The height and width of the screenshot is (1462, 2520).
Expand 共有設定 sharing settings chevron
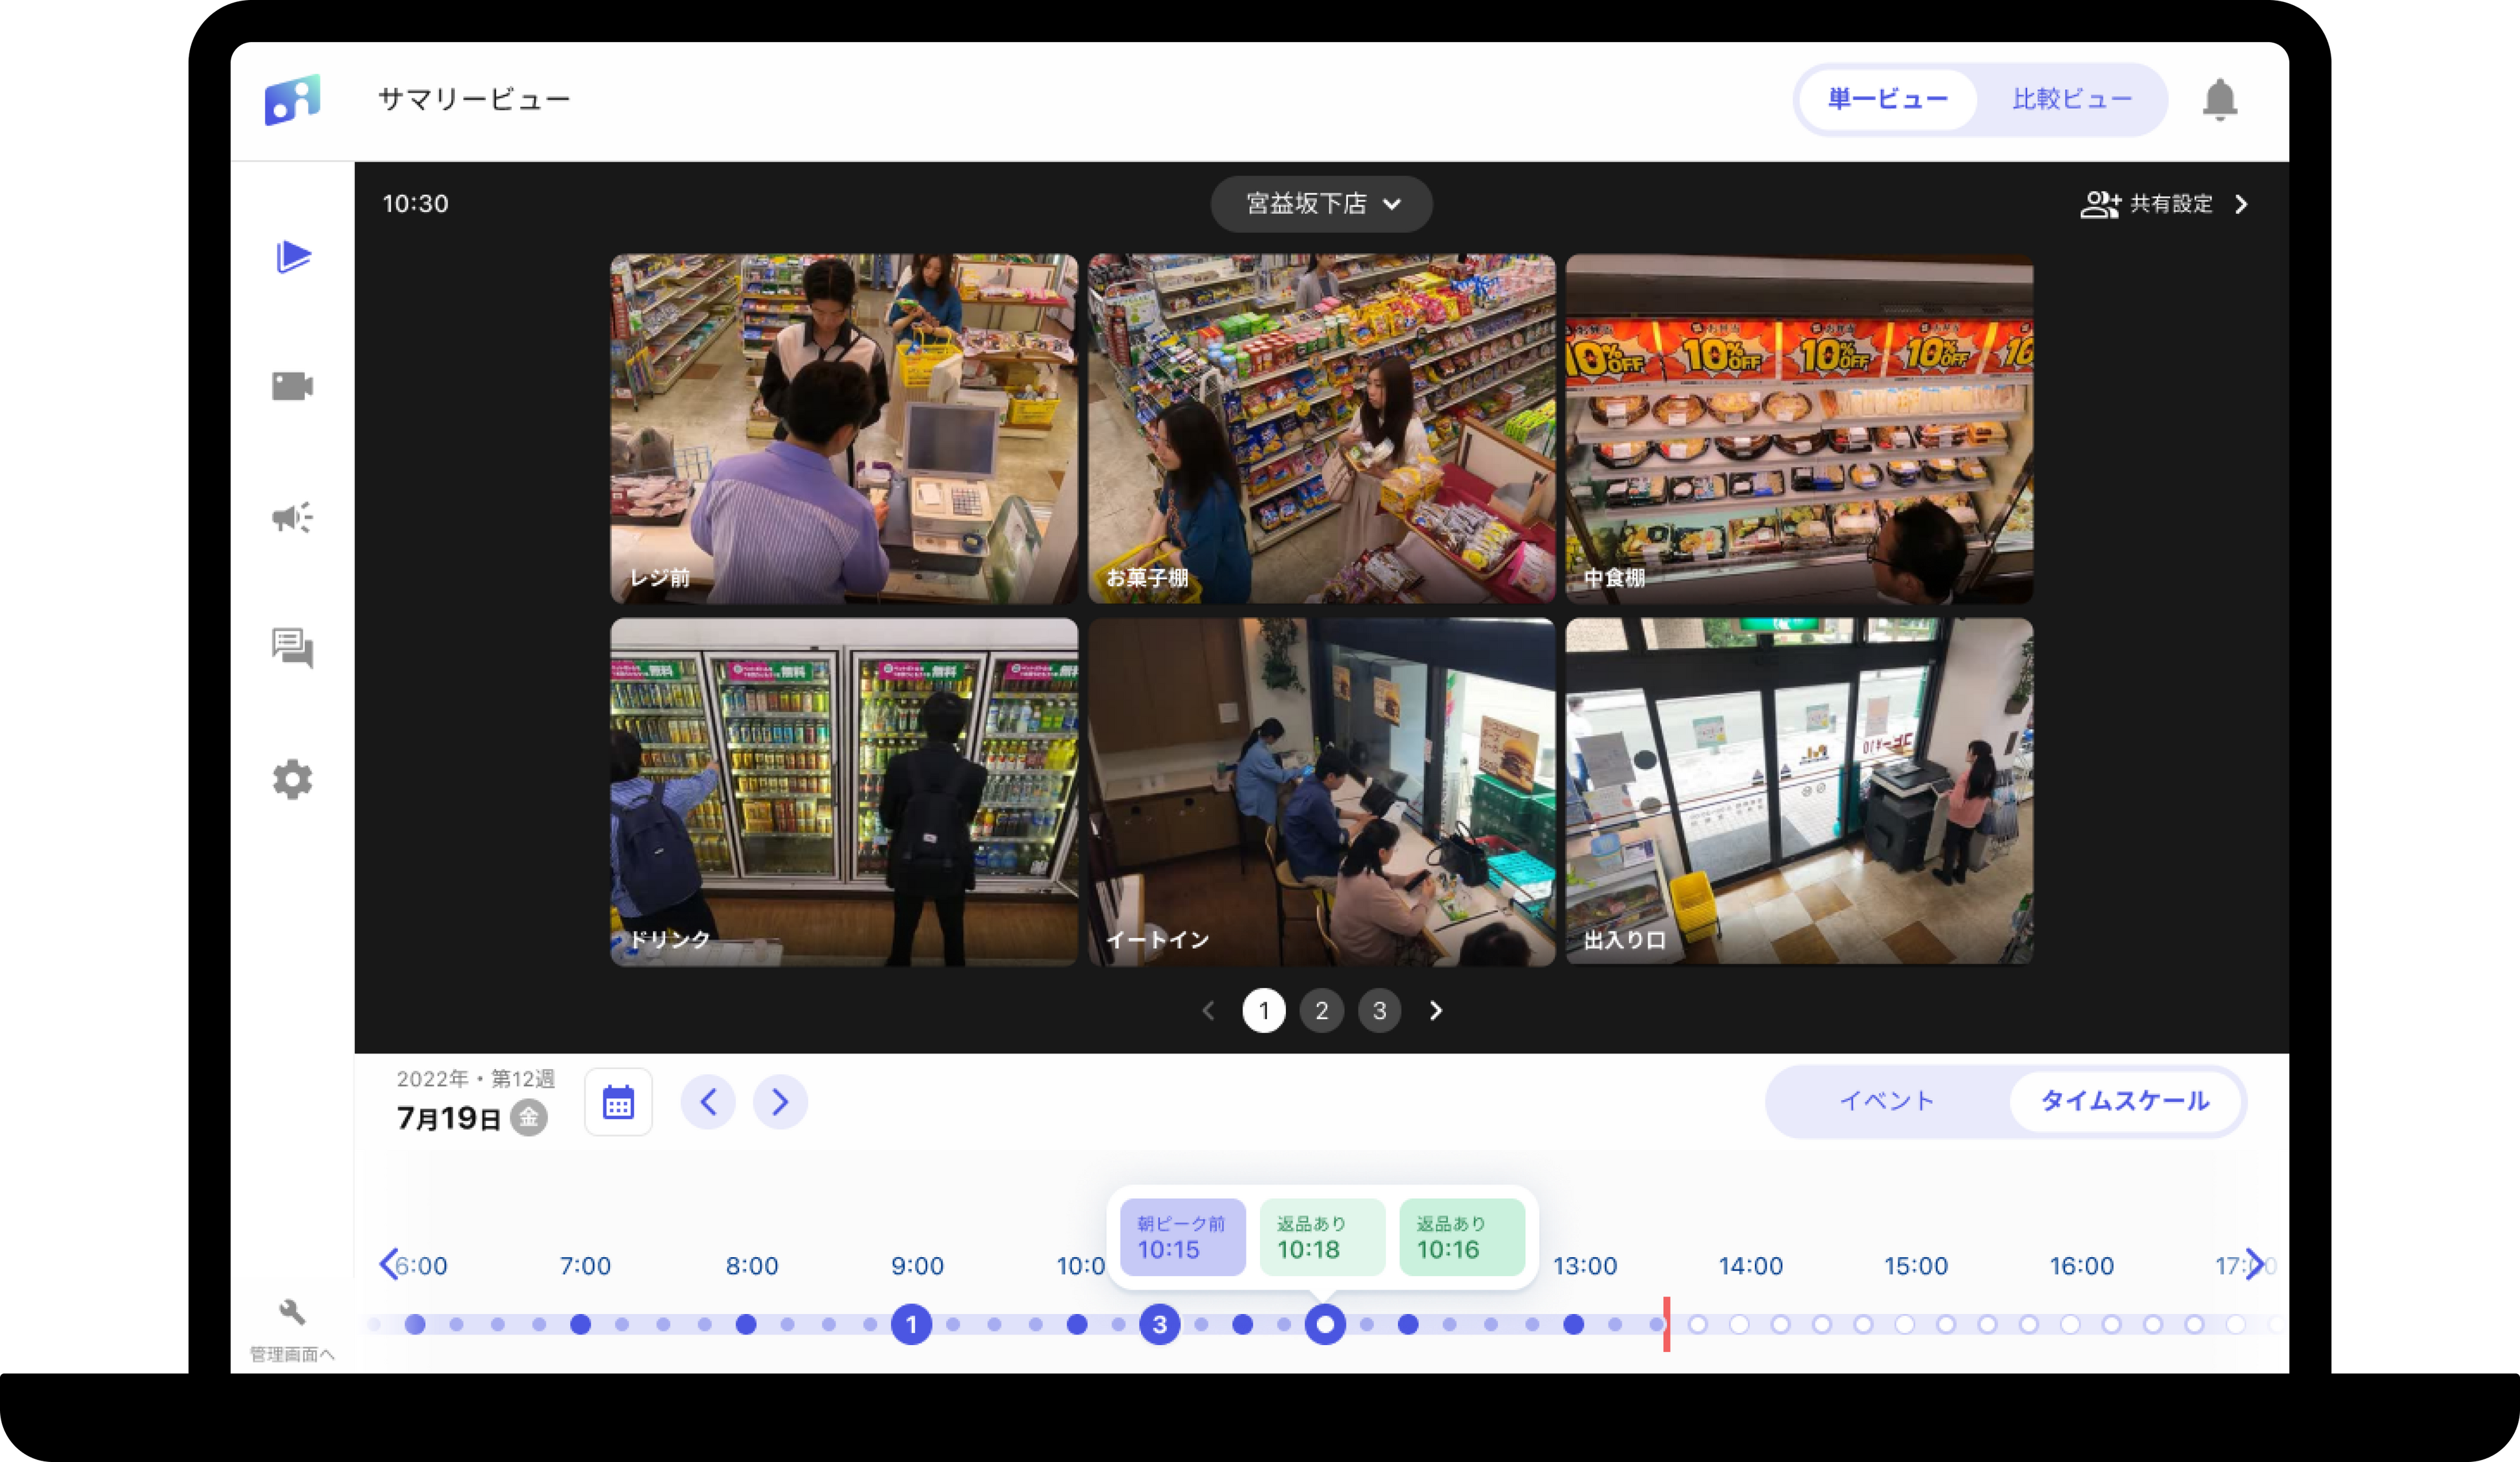2241,204
